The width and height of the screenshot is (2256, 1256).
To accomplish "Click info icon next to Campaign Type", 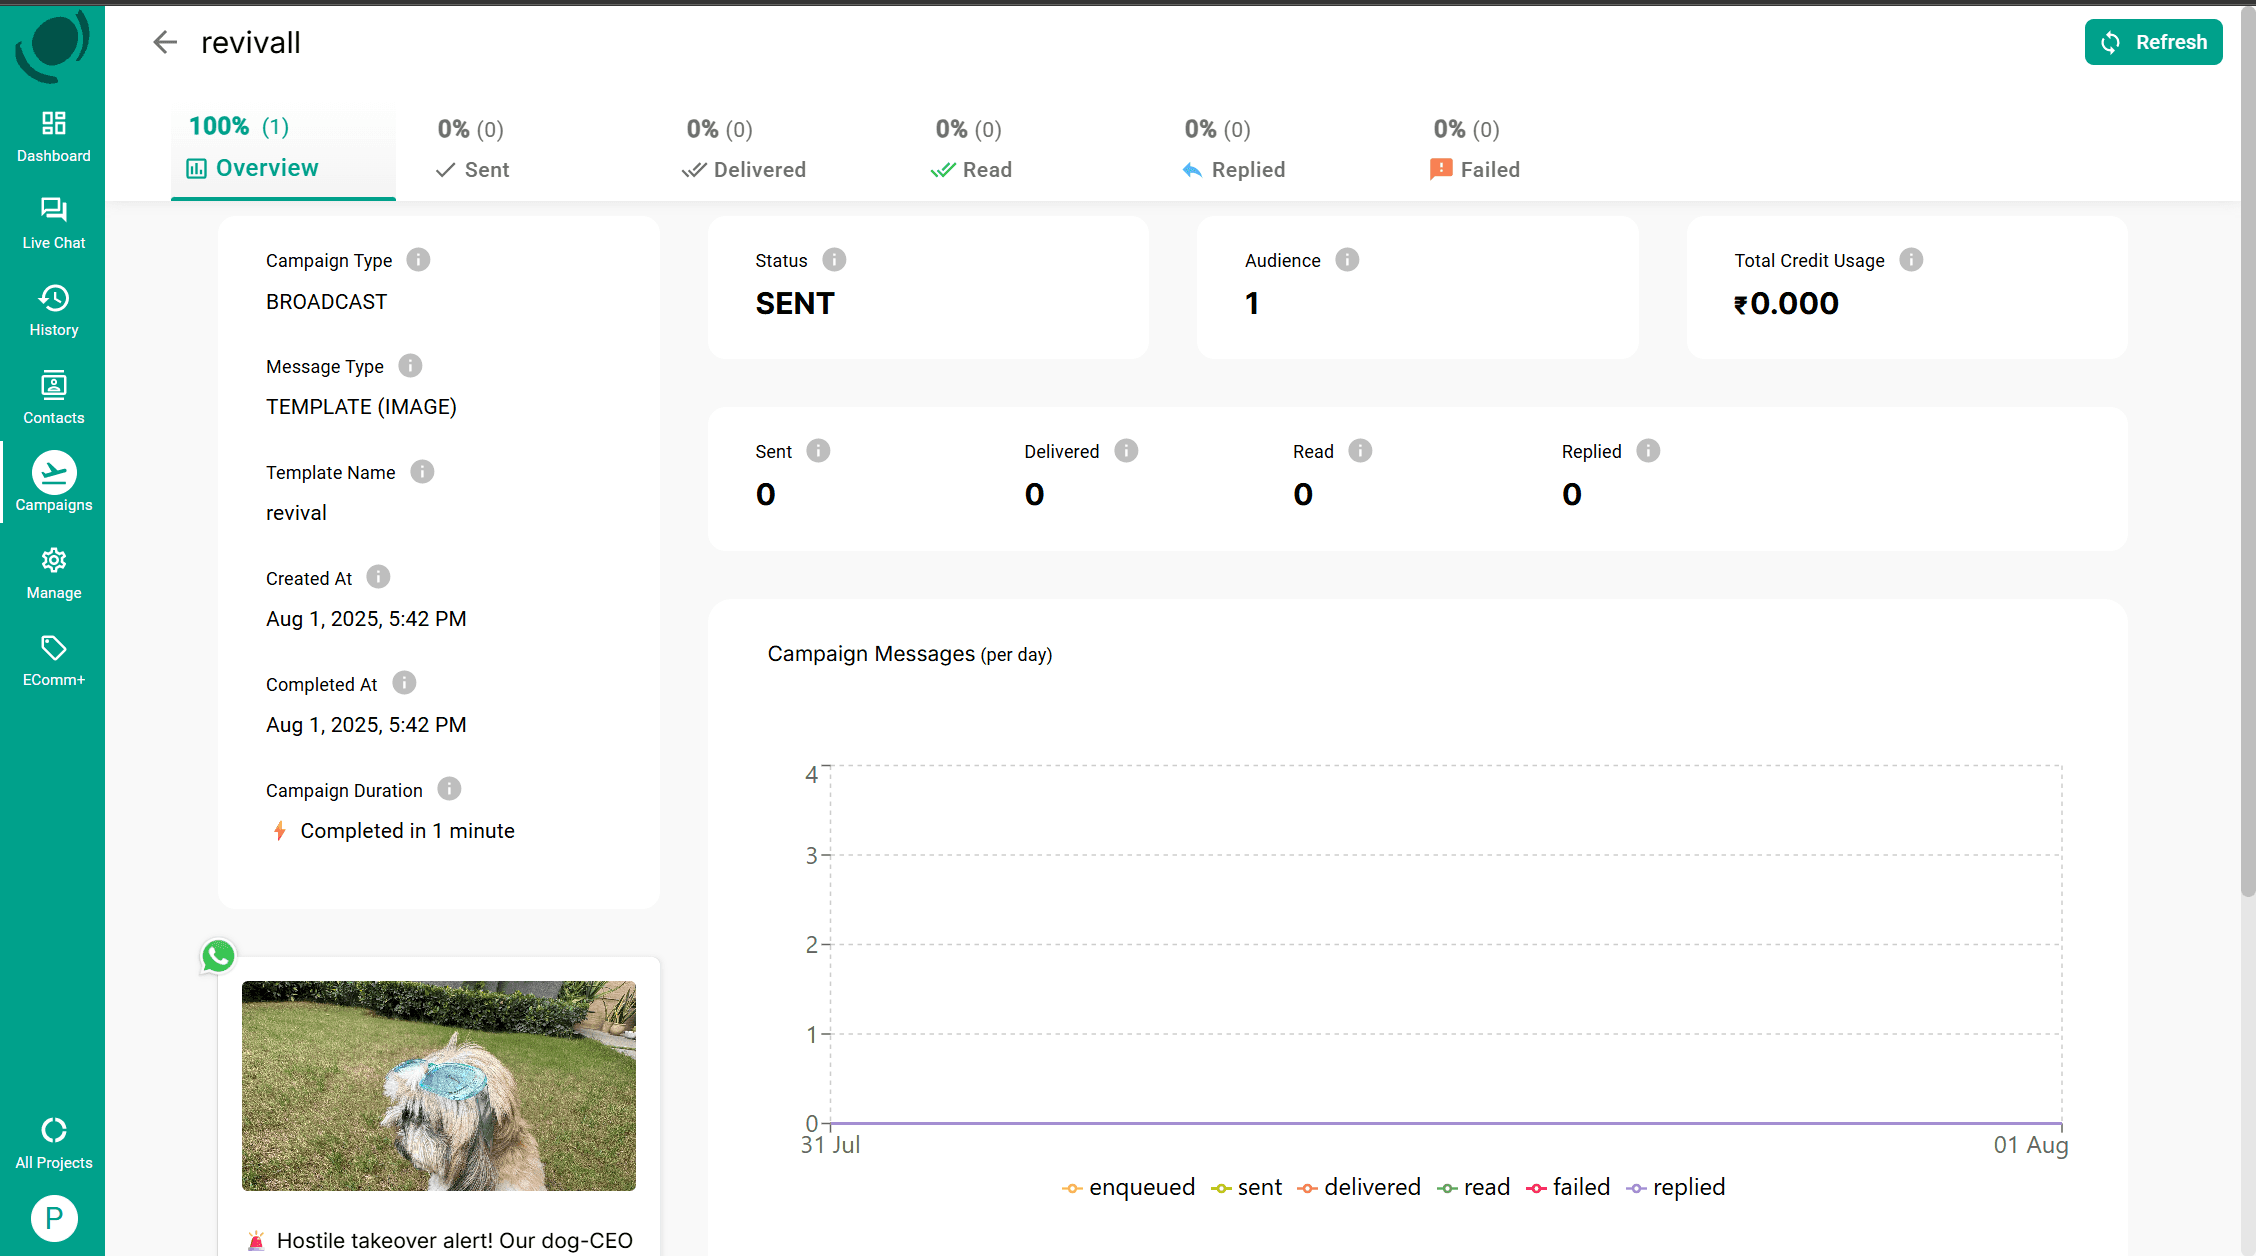I will (x=418, y=260).
